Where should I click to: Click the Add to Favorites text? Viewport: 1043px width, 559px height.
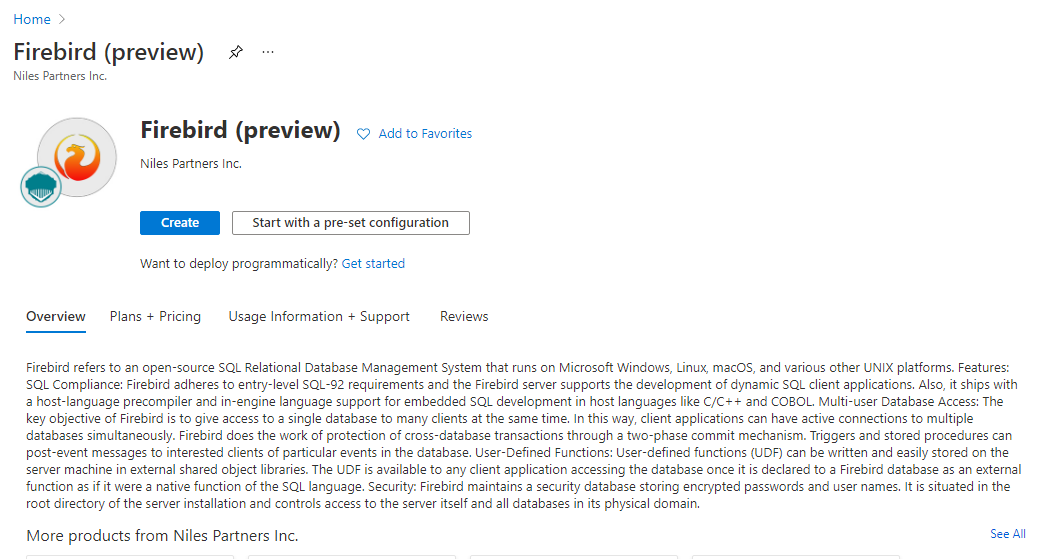425,134
